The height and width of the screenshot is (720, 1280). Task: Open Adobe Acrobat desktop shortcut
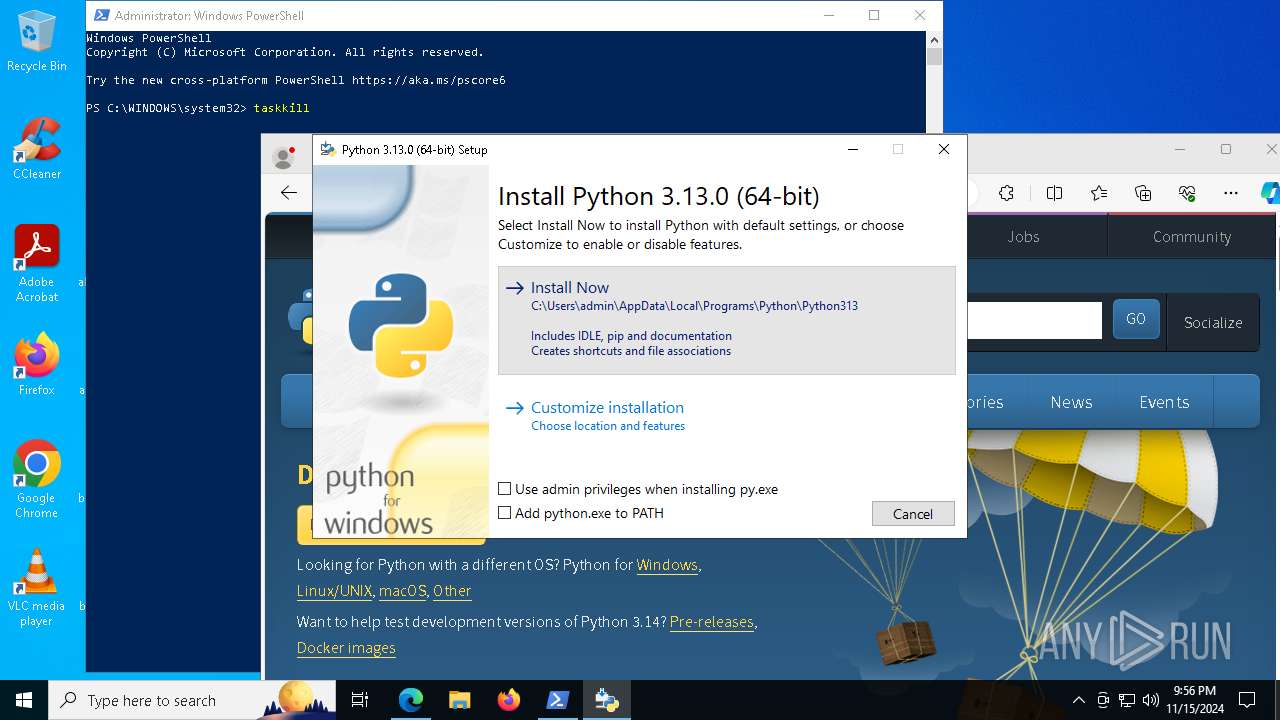[x=37, y=263]
